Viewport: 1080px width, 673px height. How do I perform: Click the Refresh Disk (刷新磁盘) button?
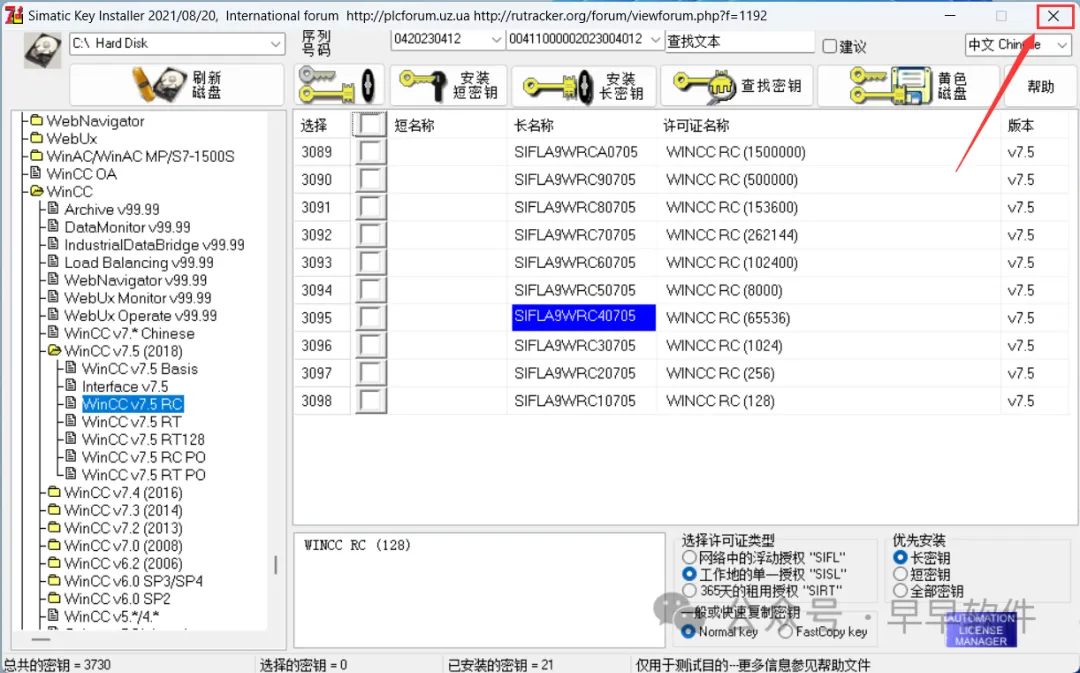(x=177, y=85)
